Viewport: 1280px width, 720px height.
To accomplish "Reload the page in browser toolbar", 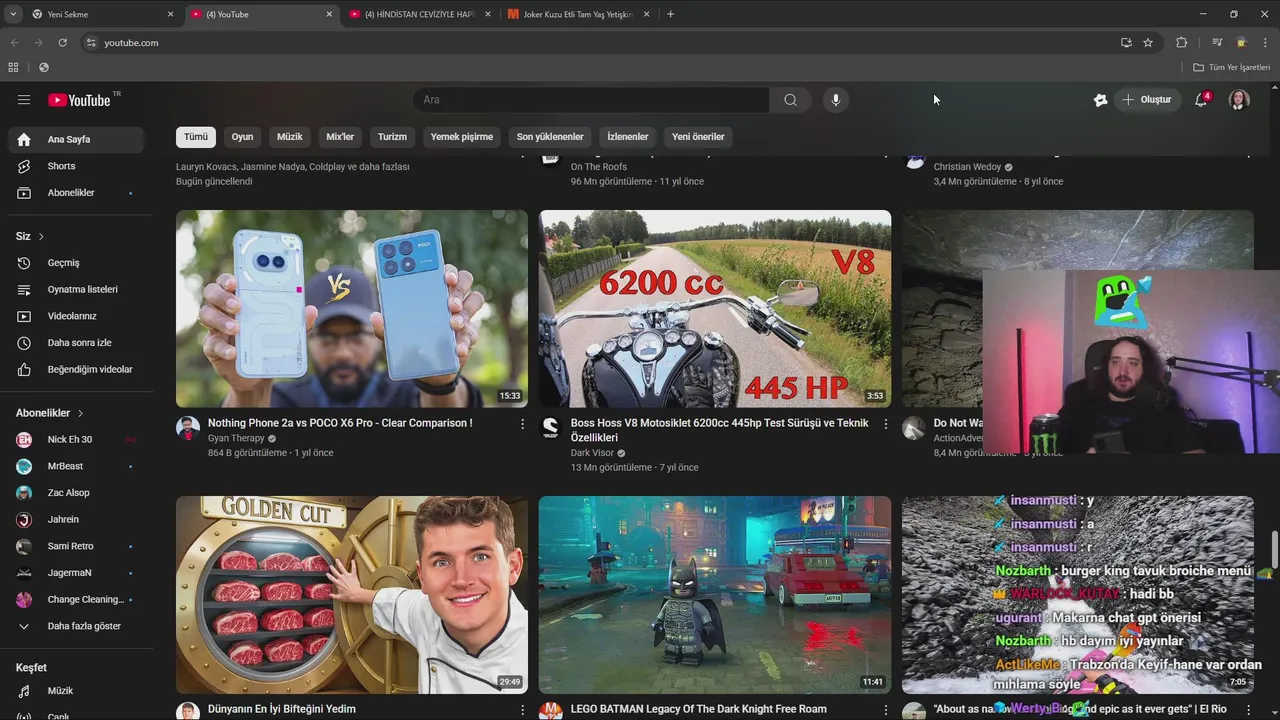I will coord(62,43).
